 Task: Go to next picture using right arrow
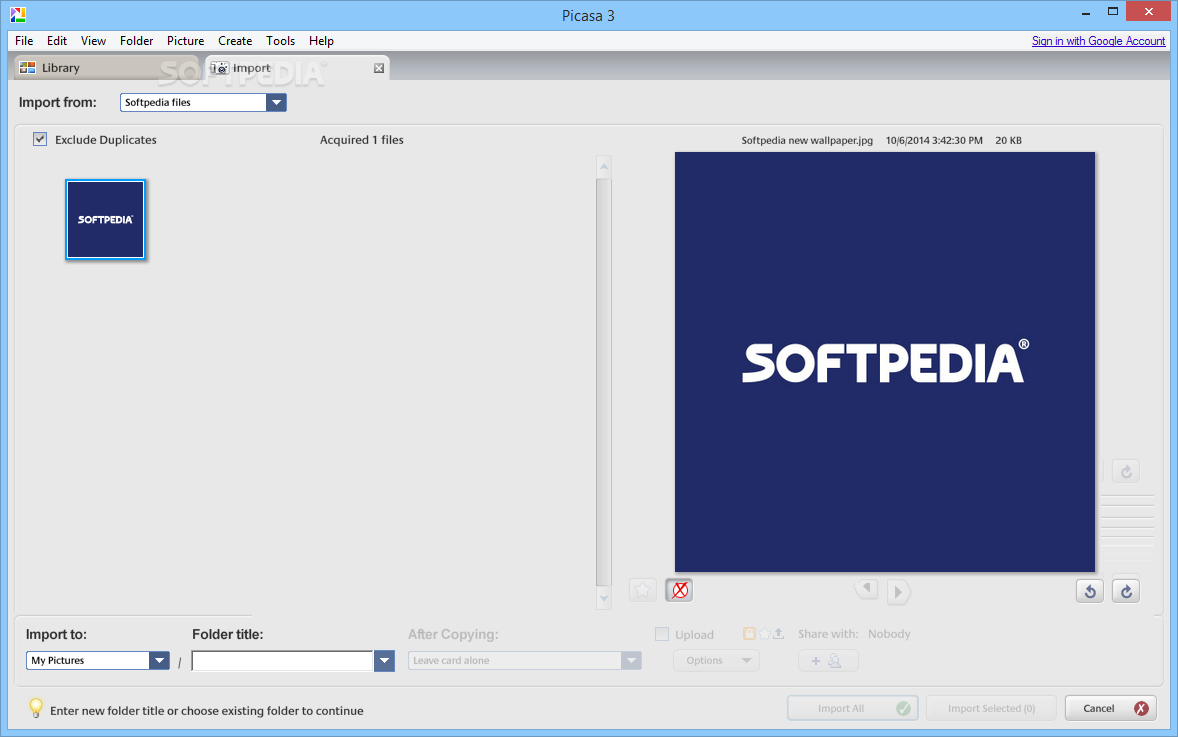click(x=898, y=592)
